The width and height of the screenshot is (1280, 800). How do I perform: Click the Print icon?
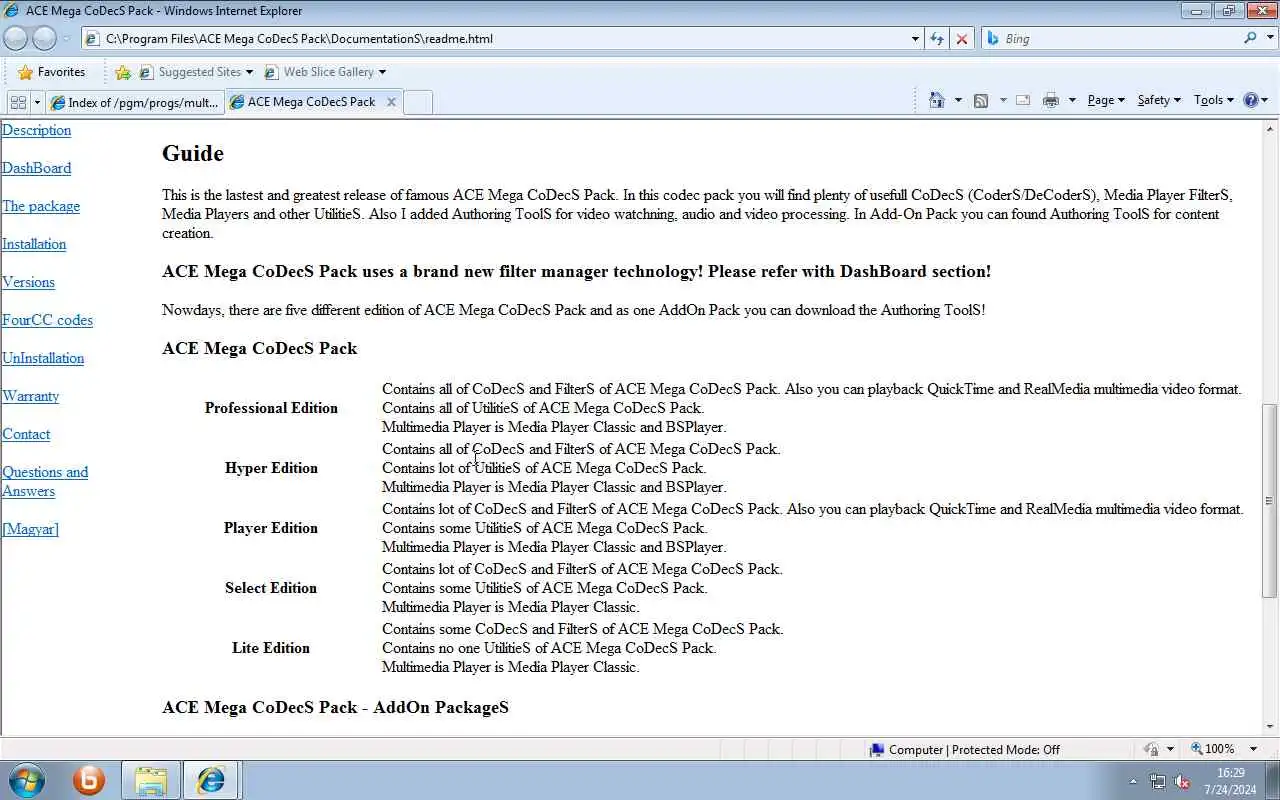coord(1050,100)
